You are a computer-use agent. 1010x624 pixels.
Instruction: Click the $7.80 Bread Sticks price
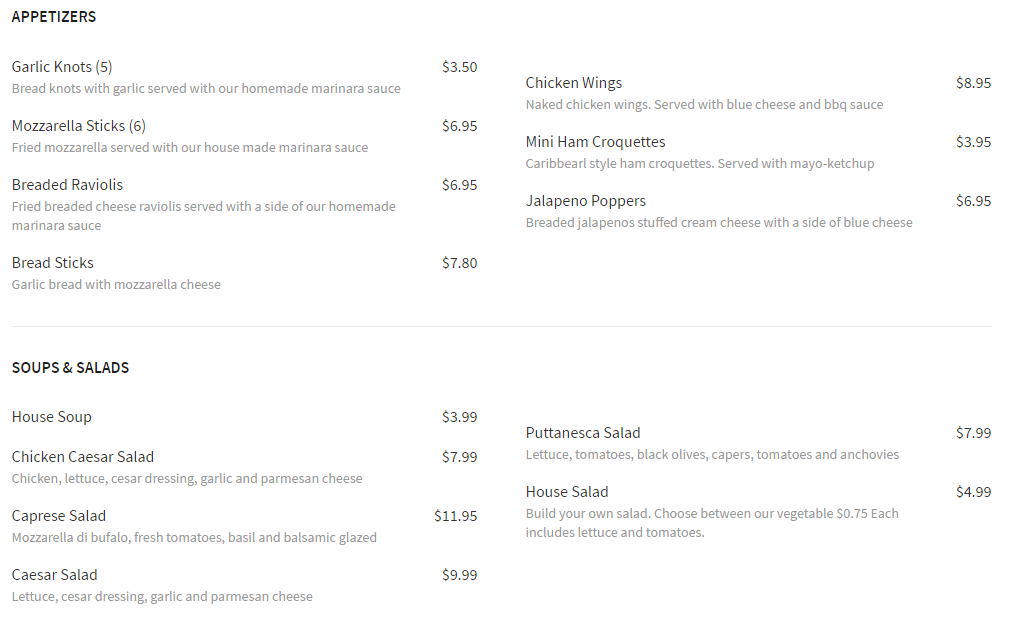[460, 263]
